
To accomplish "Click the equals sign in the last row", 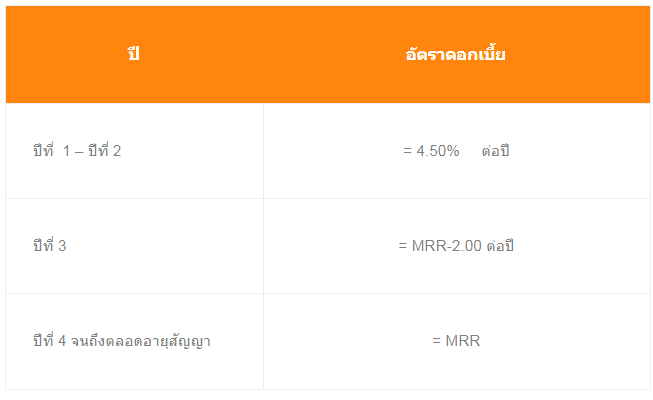I will point(436,341).
